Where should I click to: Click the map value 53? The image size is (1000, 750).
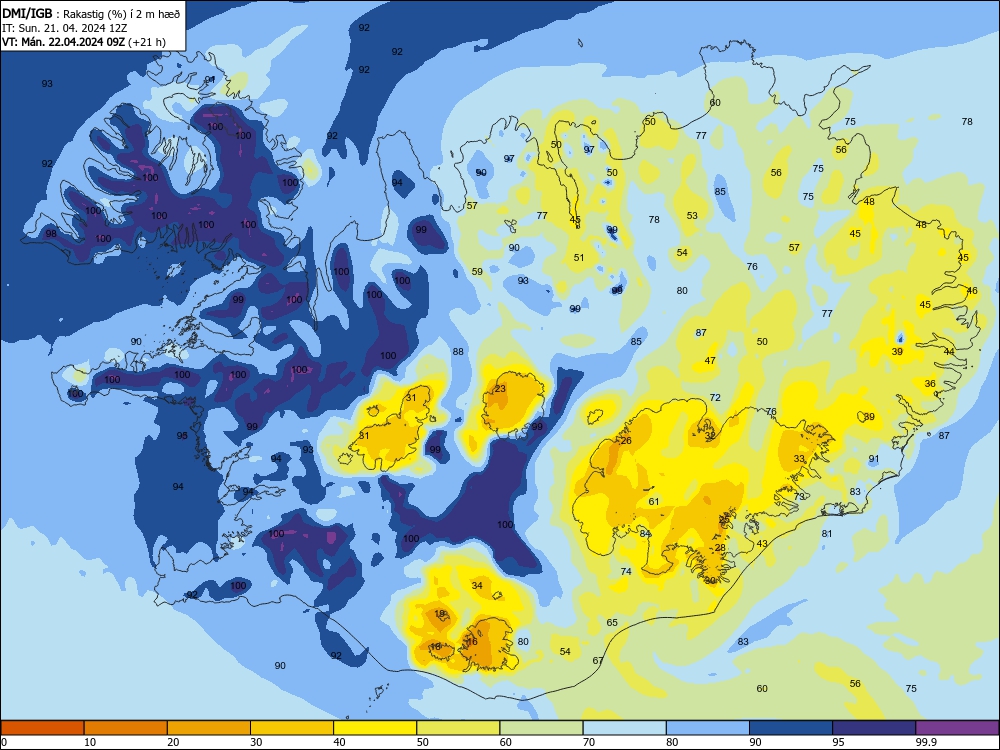click(x=692, y=216)
